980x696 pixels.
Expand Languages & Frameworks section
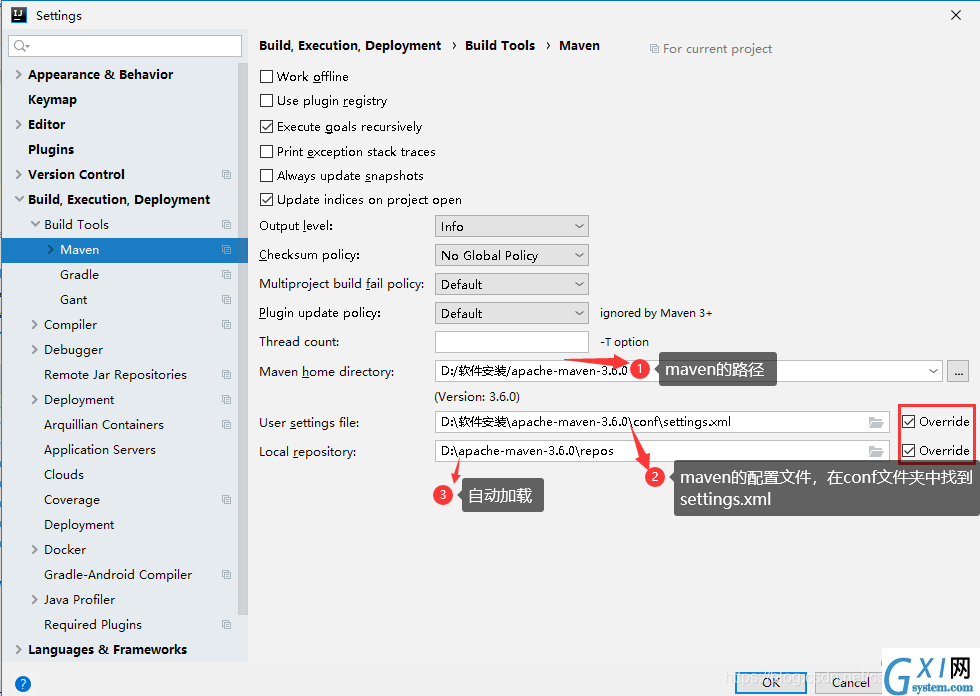[x=19, y=649]
